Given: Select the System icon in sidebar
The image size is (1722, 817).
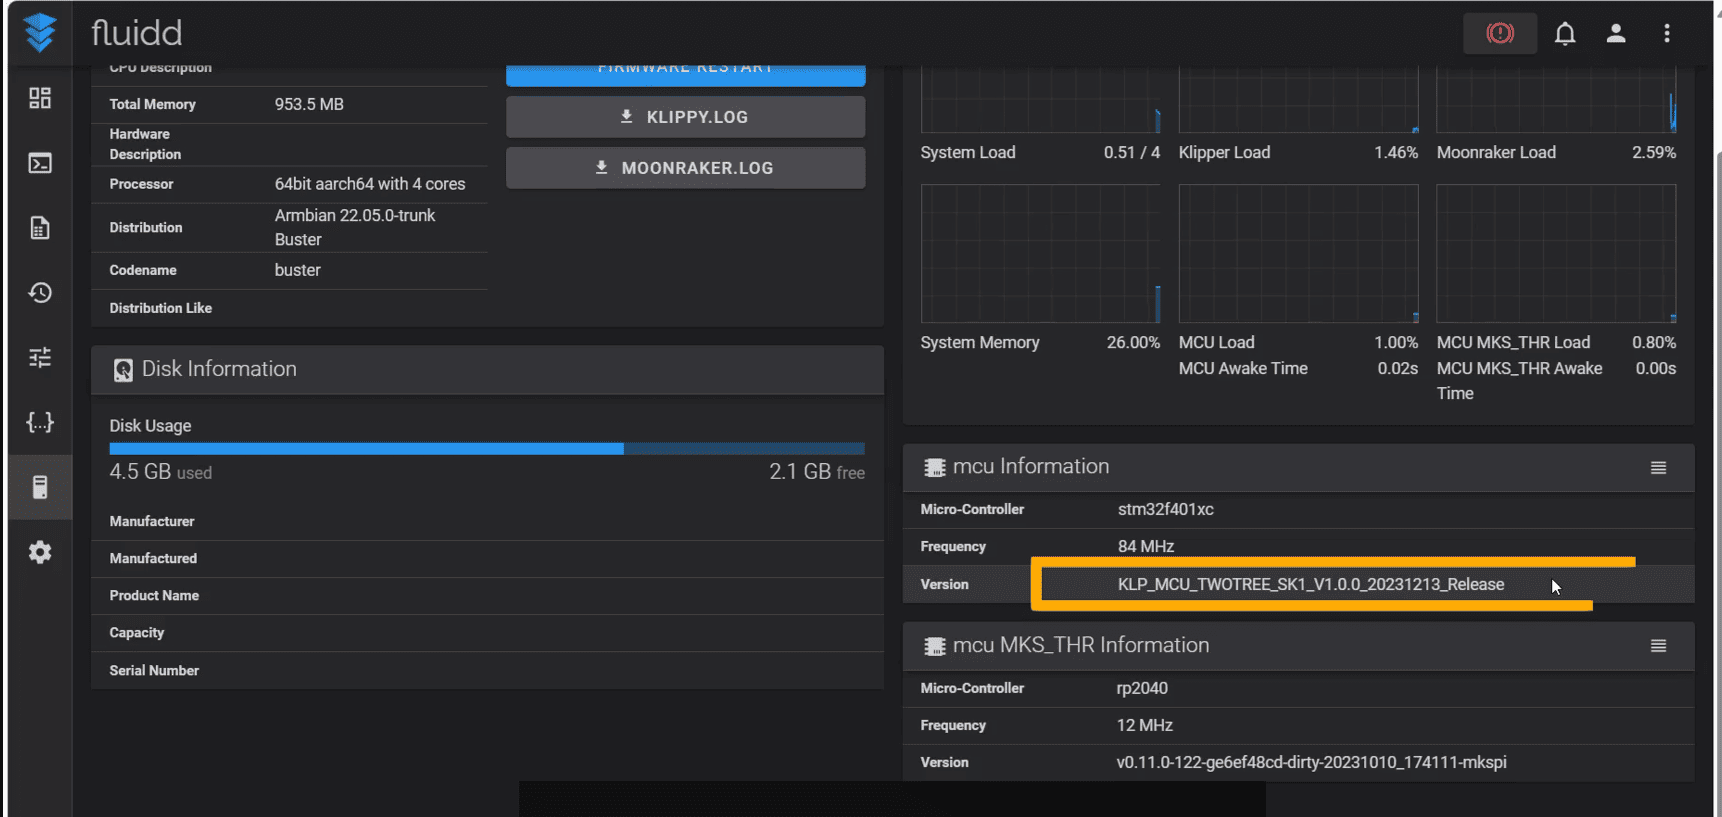Looking at the screenshot, I should (40, 487).
